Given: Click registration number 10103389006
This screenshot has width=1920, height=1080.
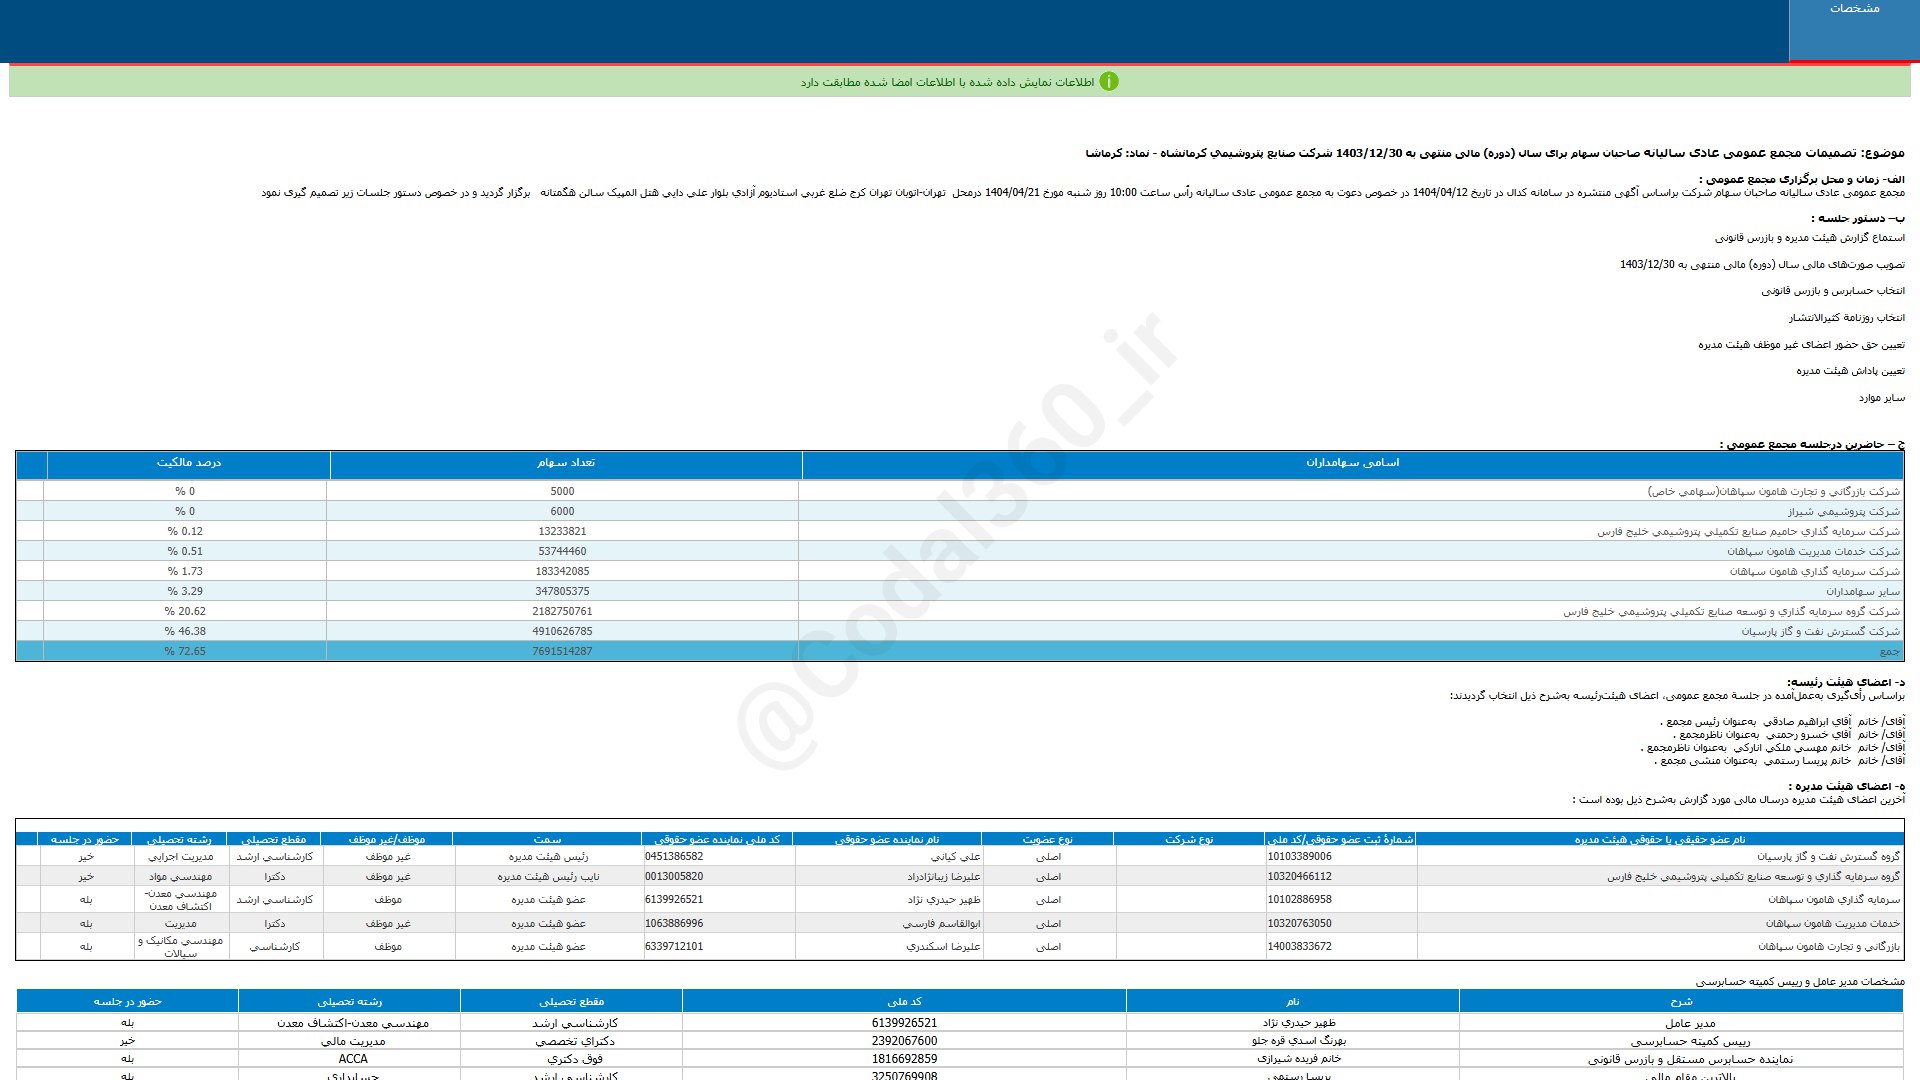Looking at the screenshot, I should point(1299,856).
